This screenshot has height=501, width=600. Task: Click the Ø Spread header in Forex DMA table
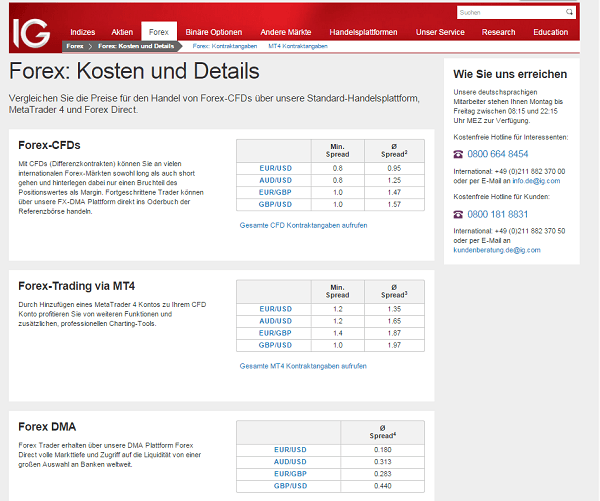[383, 432]
